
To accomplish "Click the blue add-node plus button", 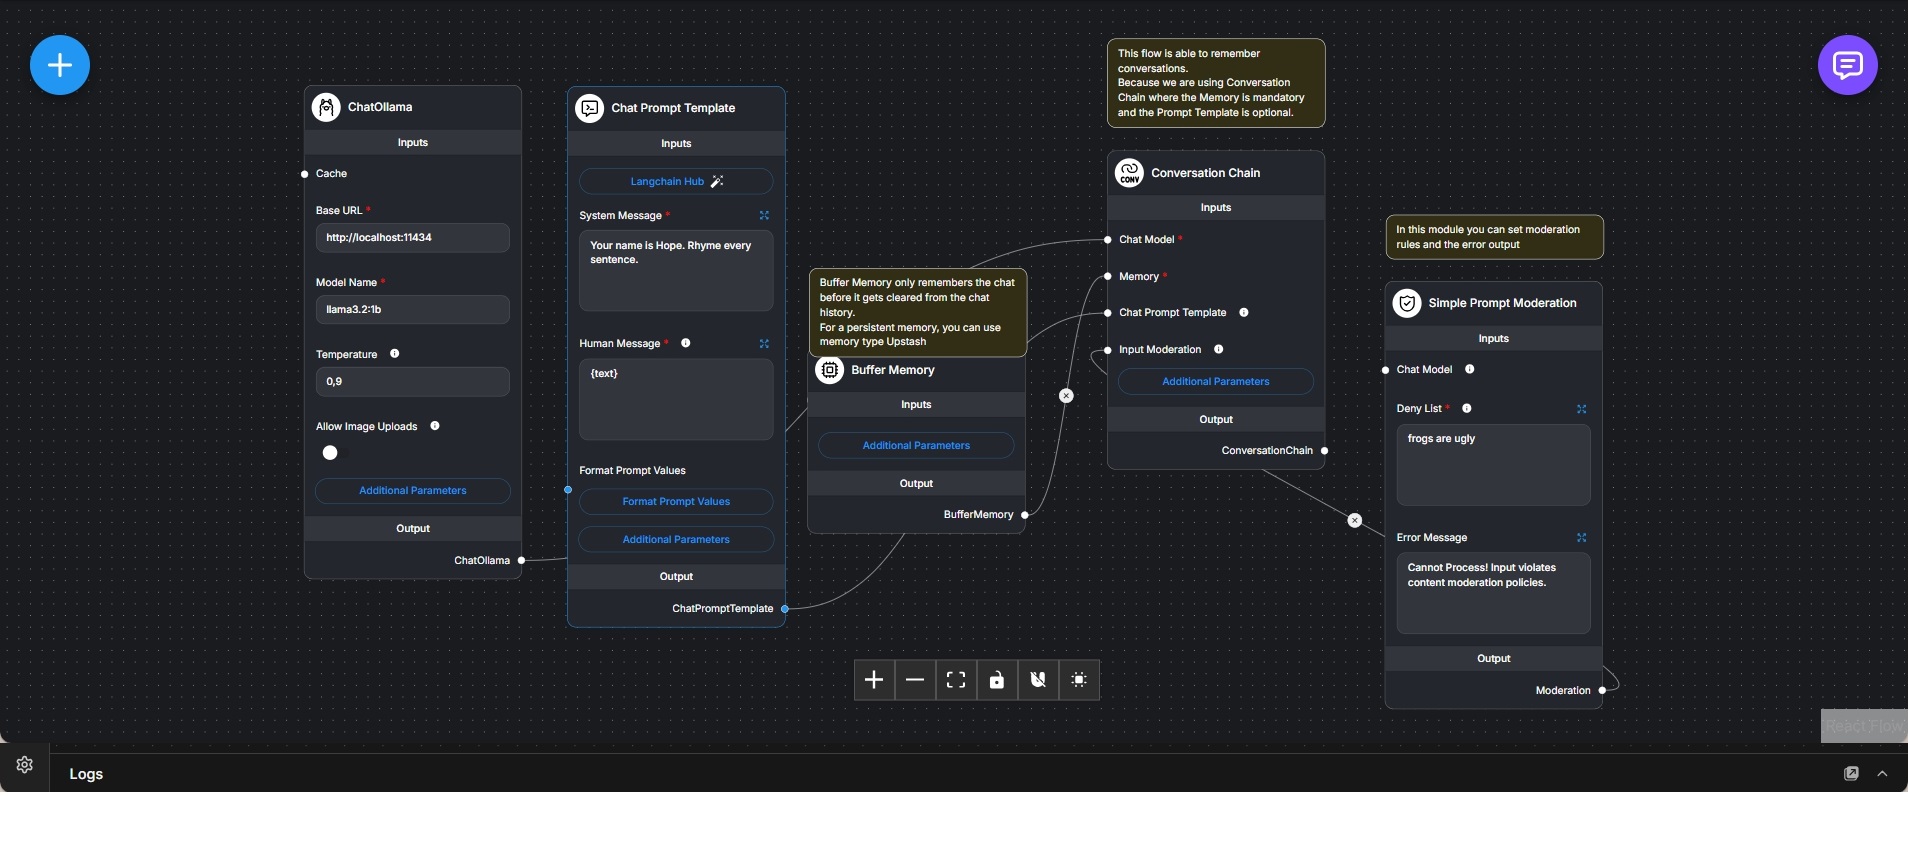I will pyautogui.click(x=60, y=65).
